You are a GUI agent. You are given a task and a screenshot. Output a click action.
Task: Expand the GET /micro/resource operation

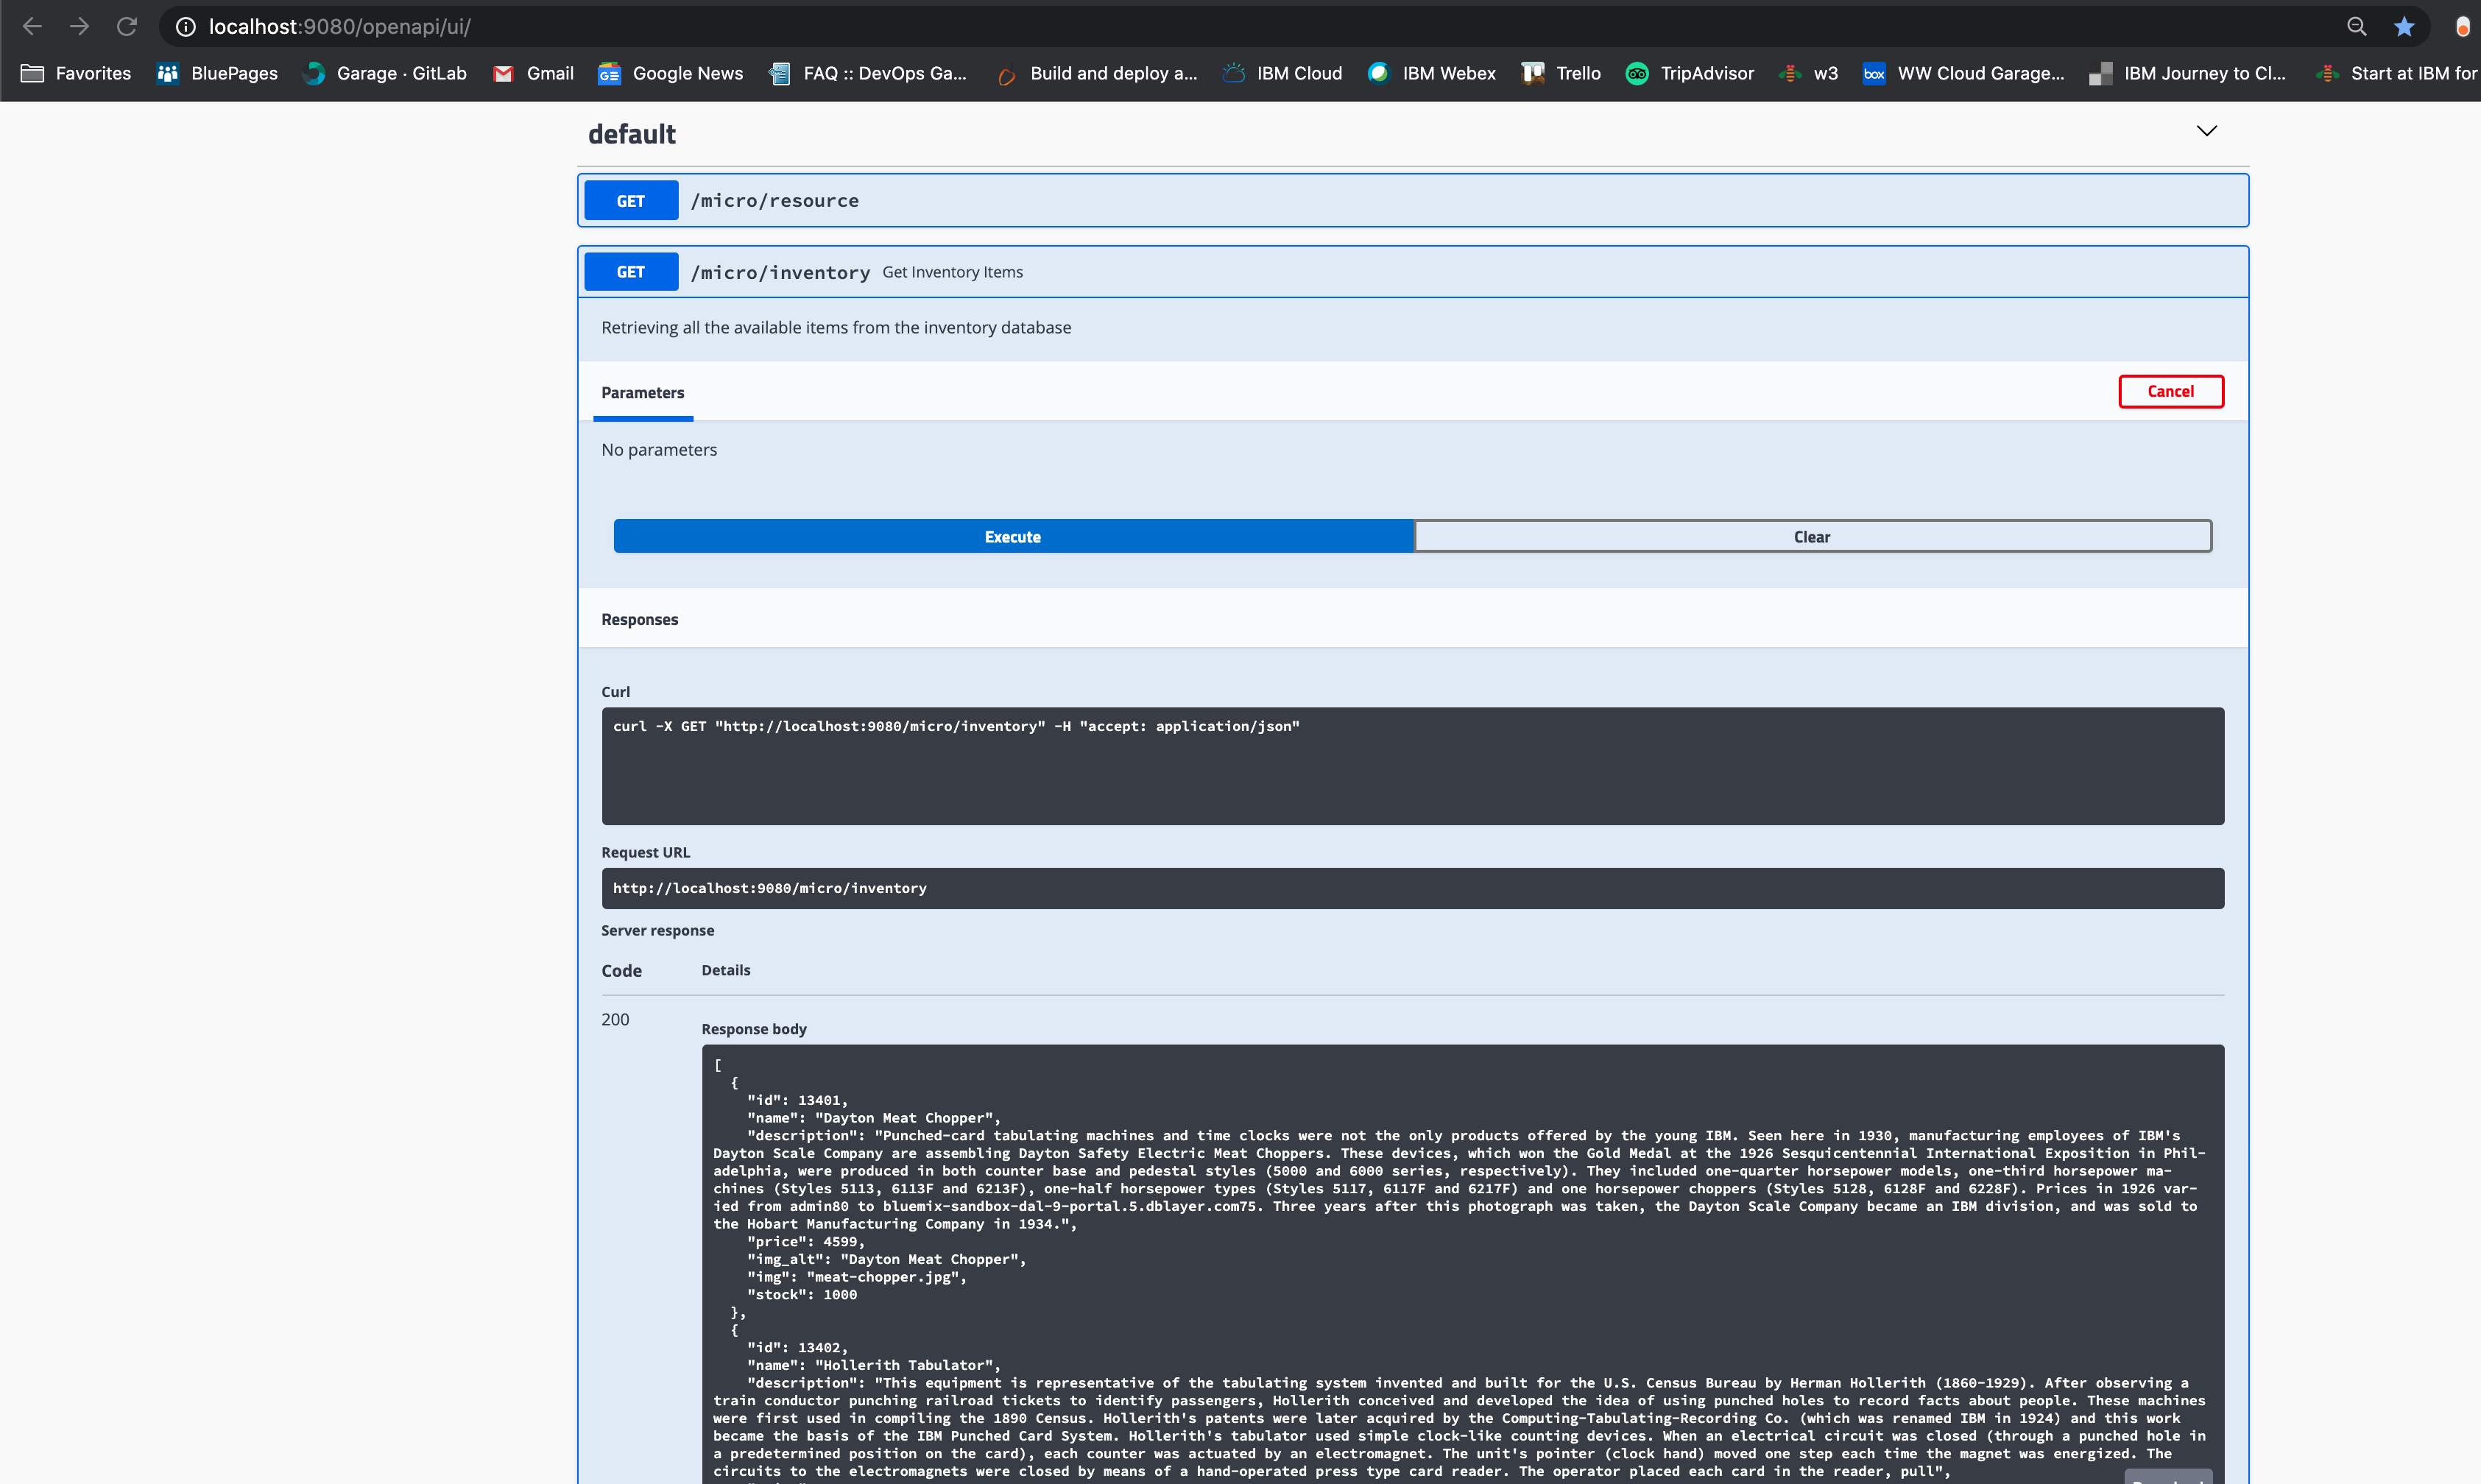[1412, 201]
